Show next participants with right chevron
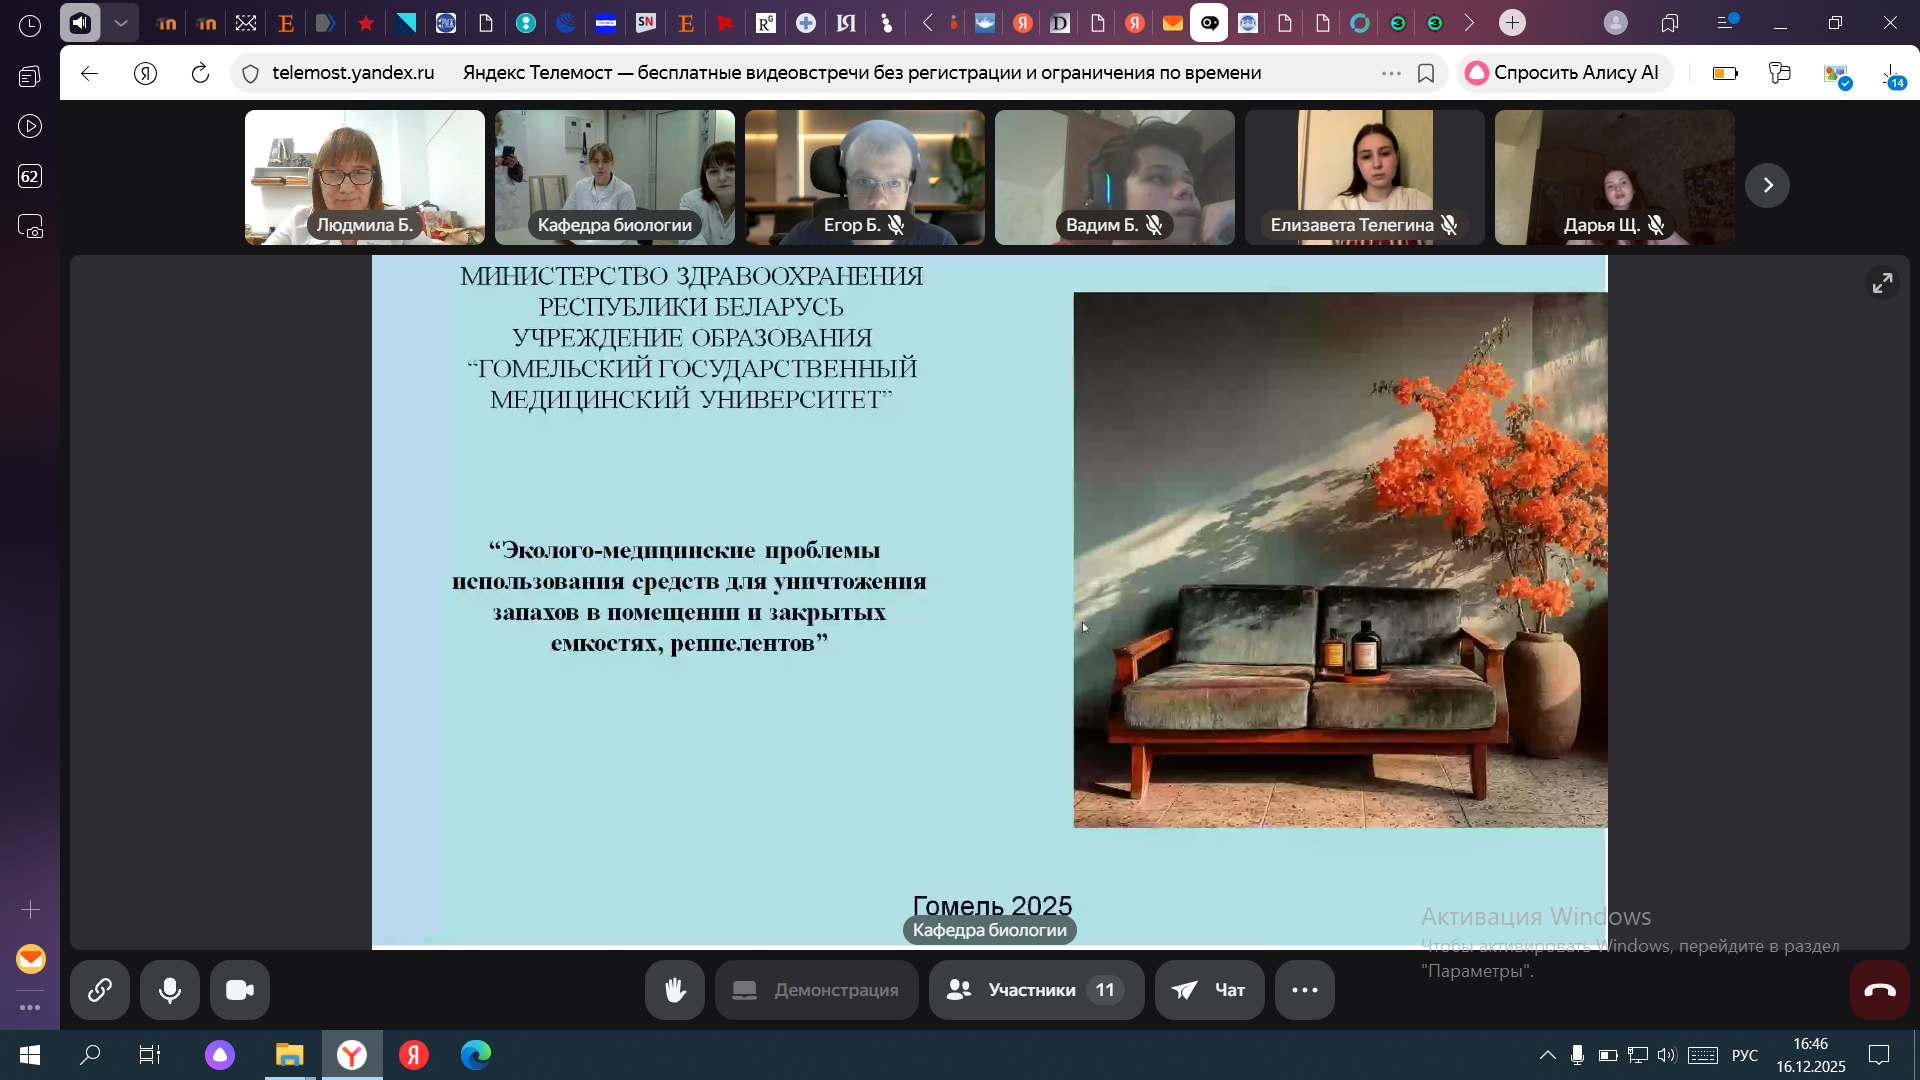Image resolution: width=1920 pixels, height=1080 pixels. 1767,185
